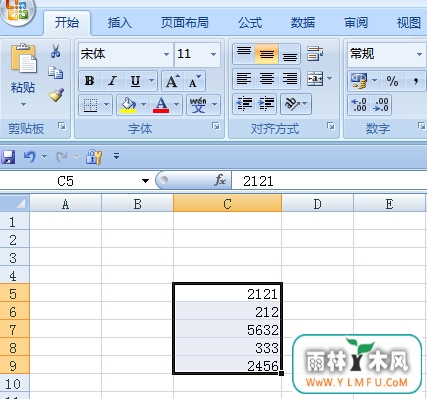
Task: Customize quick access toolbar dropdown
Action: (116, 156)
